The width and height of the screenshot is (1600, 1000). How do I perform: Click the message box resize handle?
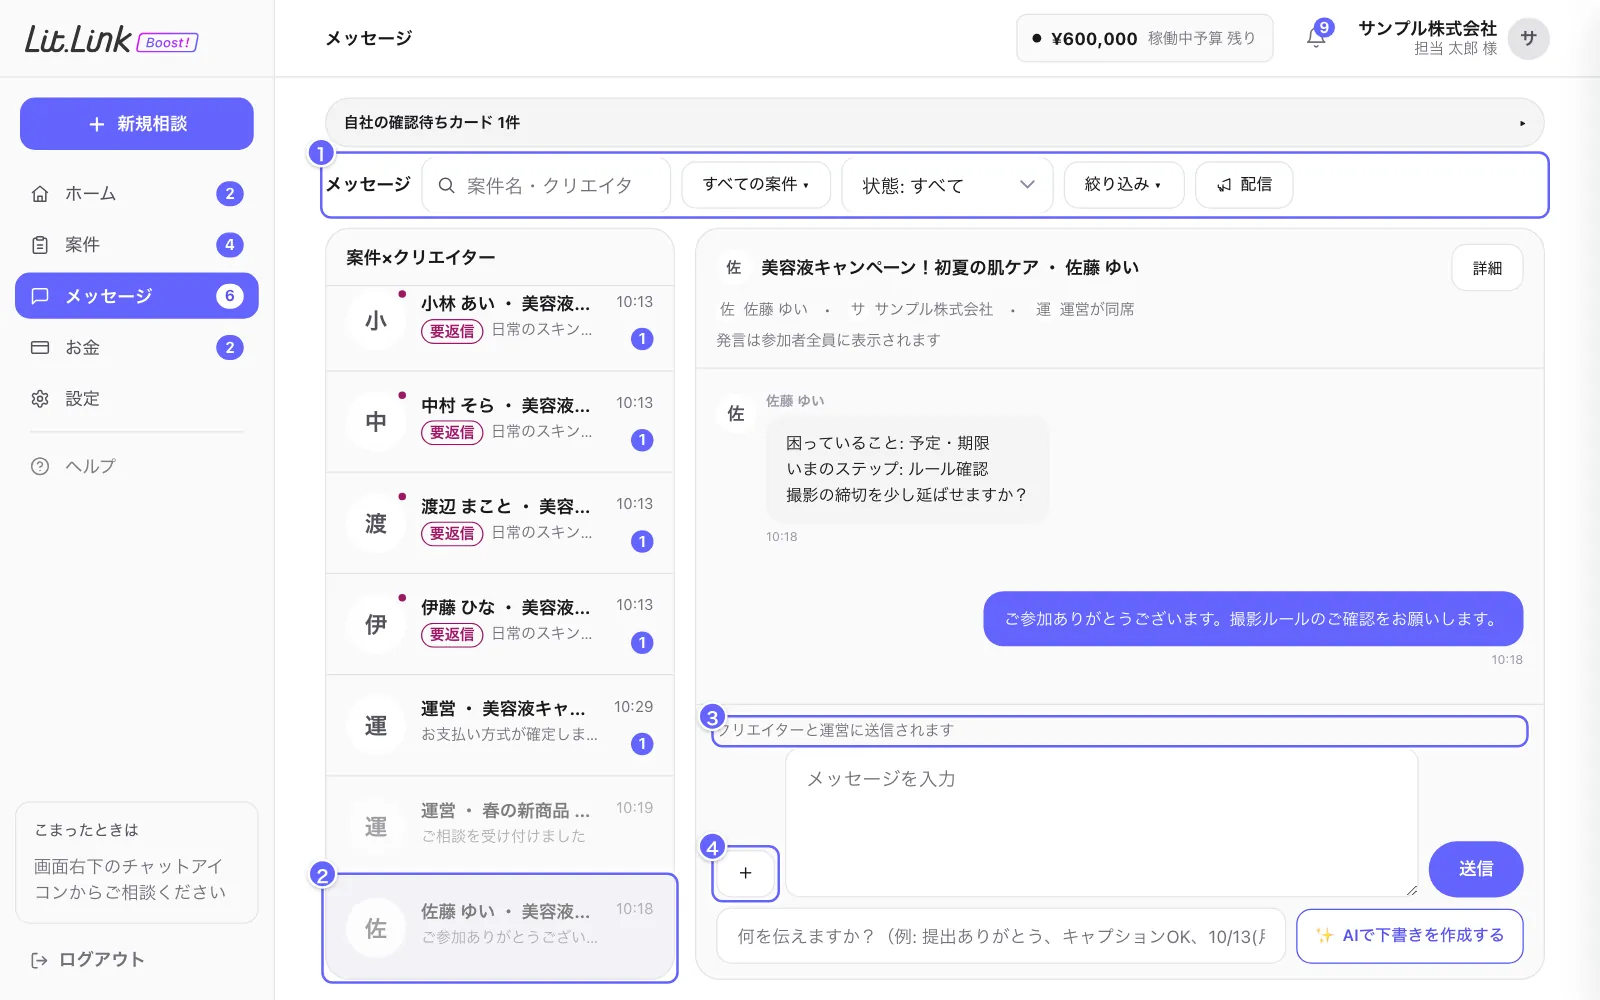pos(1411,889)
